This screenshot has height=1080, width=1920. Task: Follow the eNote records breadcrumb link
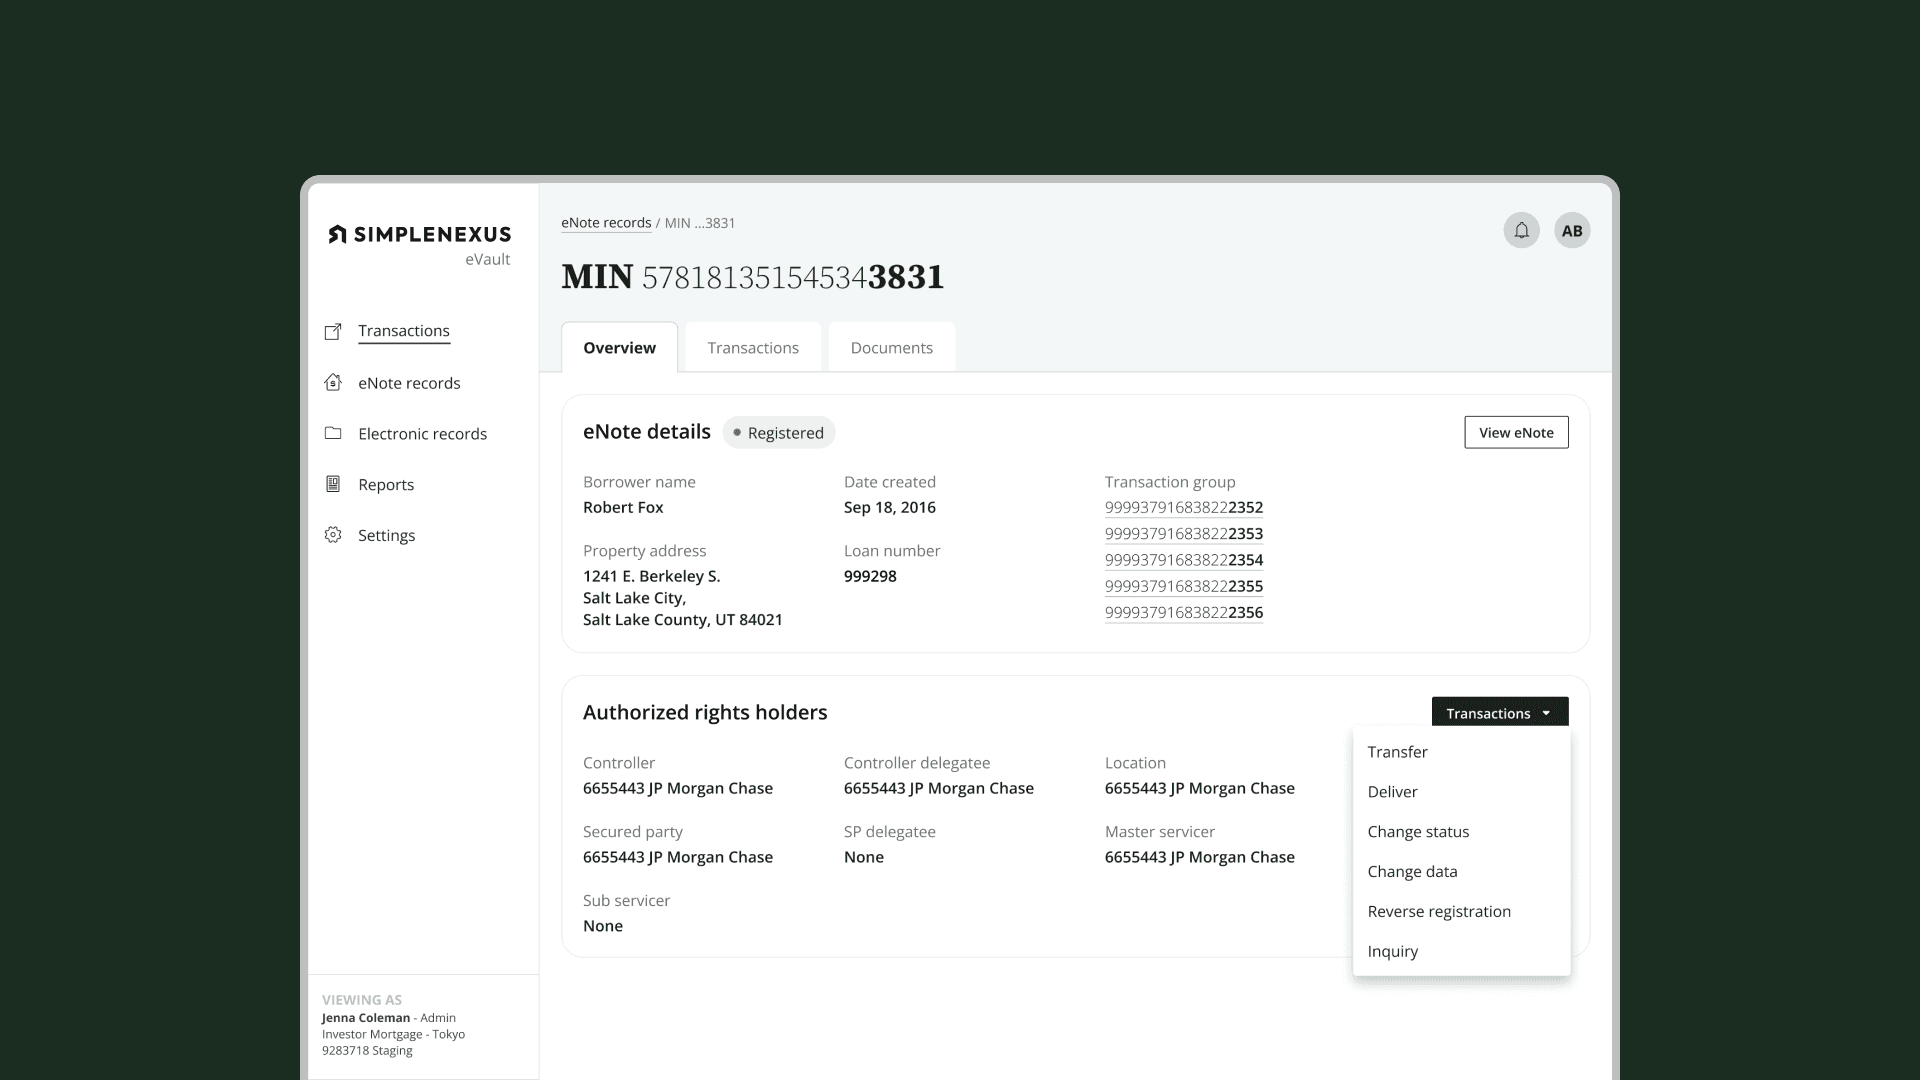[606, 222]
